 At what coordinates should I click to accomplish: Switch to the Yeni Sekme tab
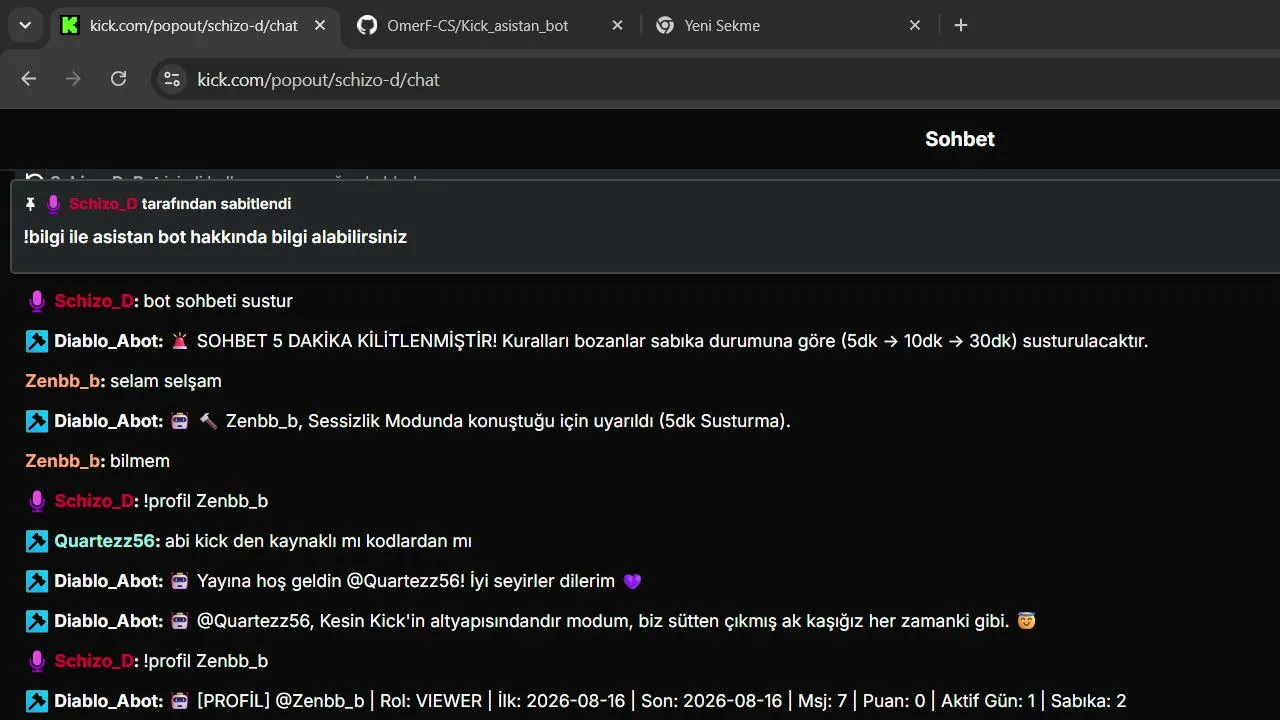pos(789,25)
